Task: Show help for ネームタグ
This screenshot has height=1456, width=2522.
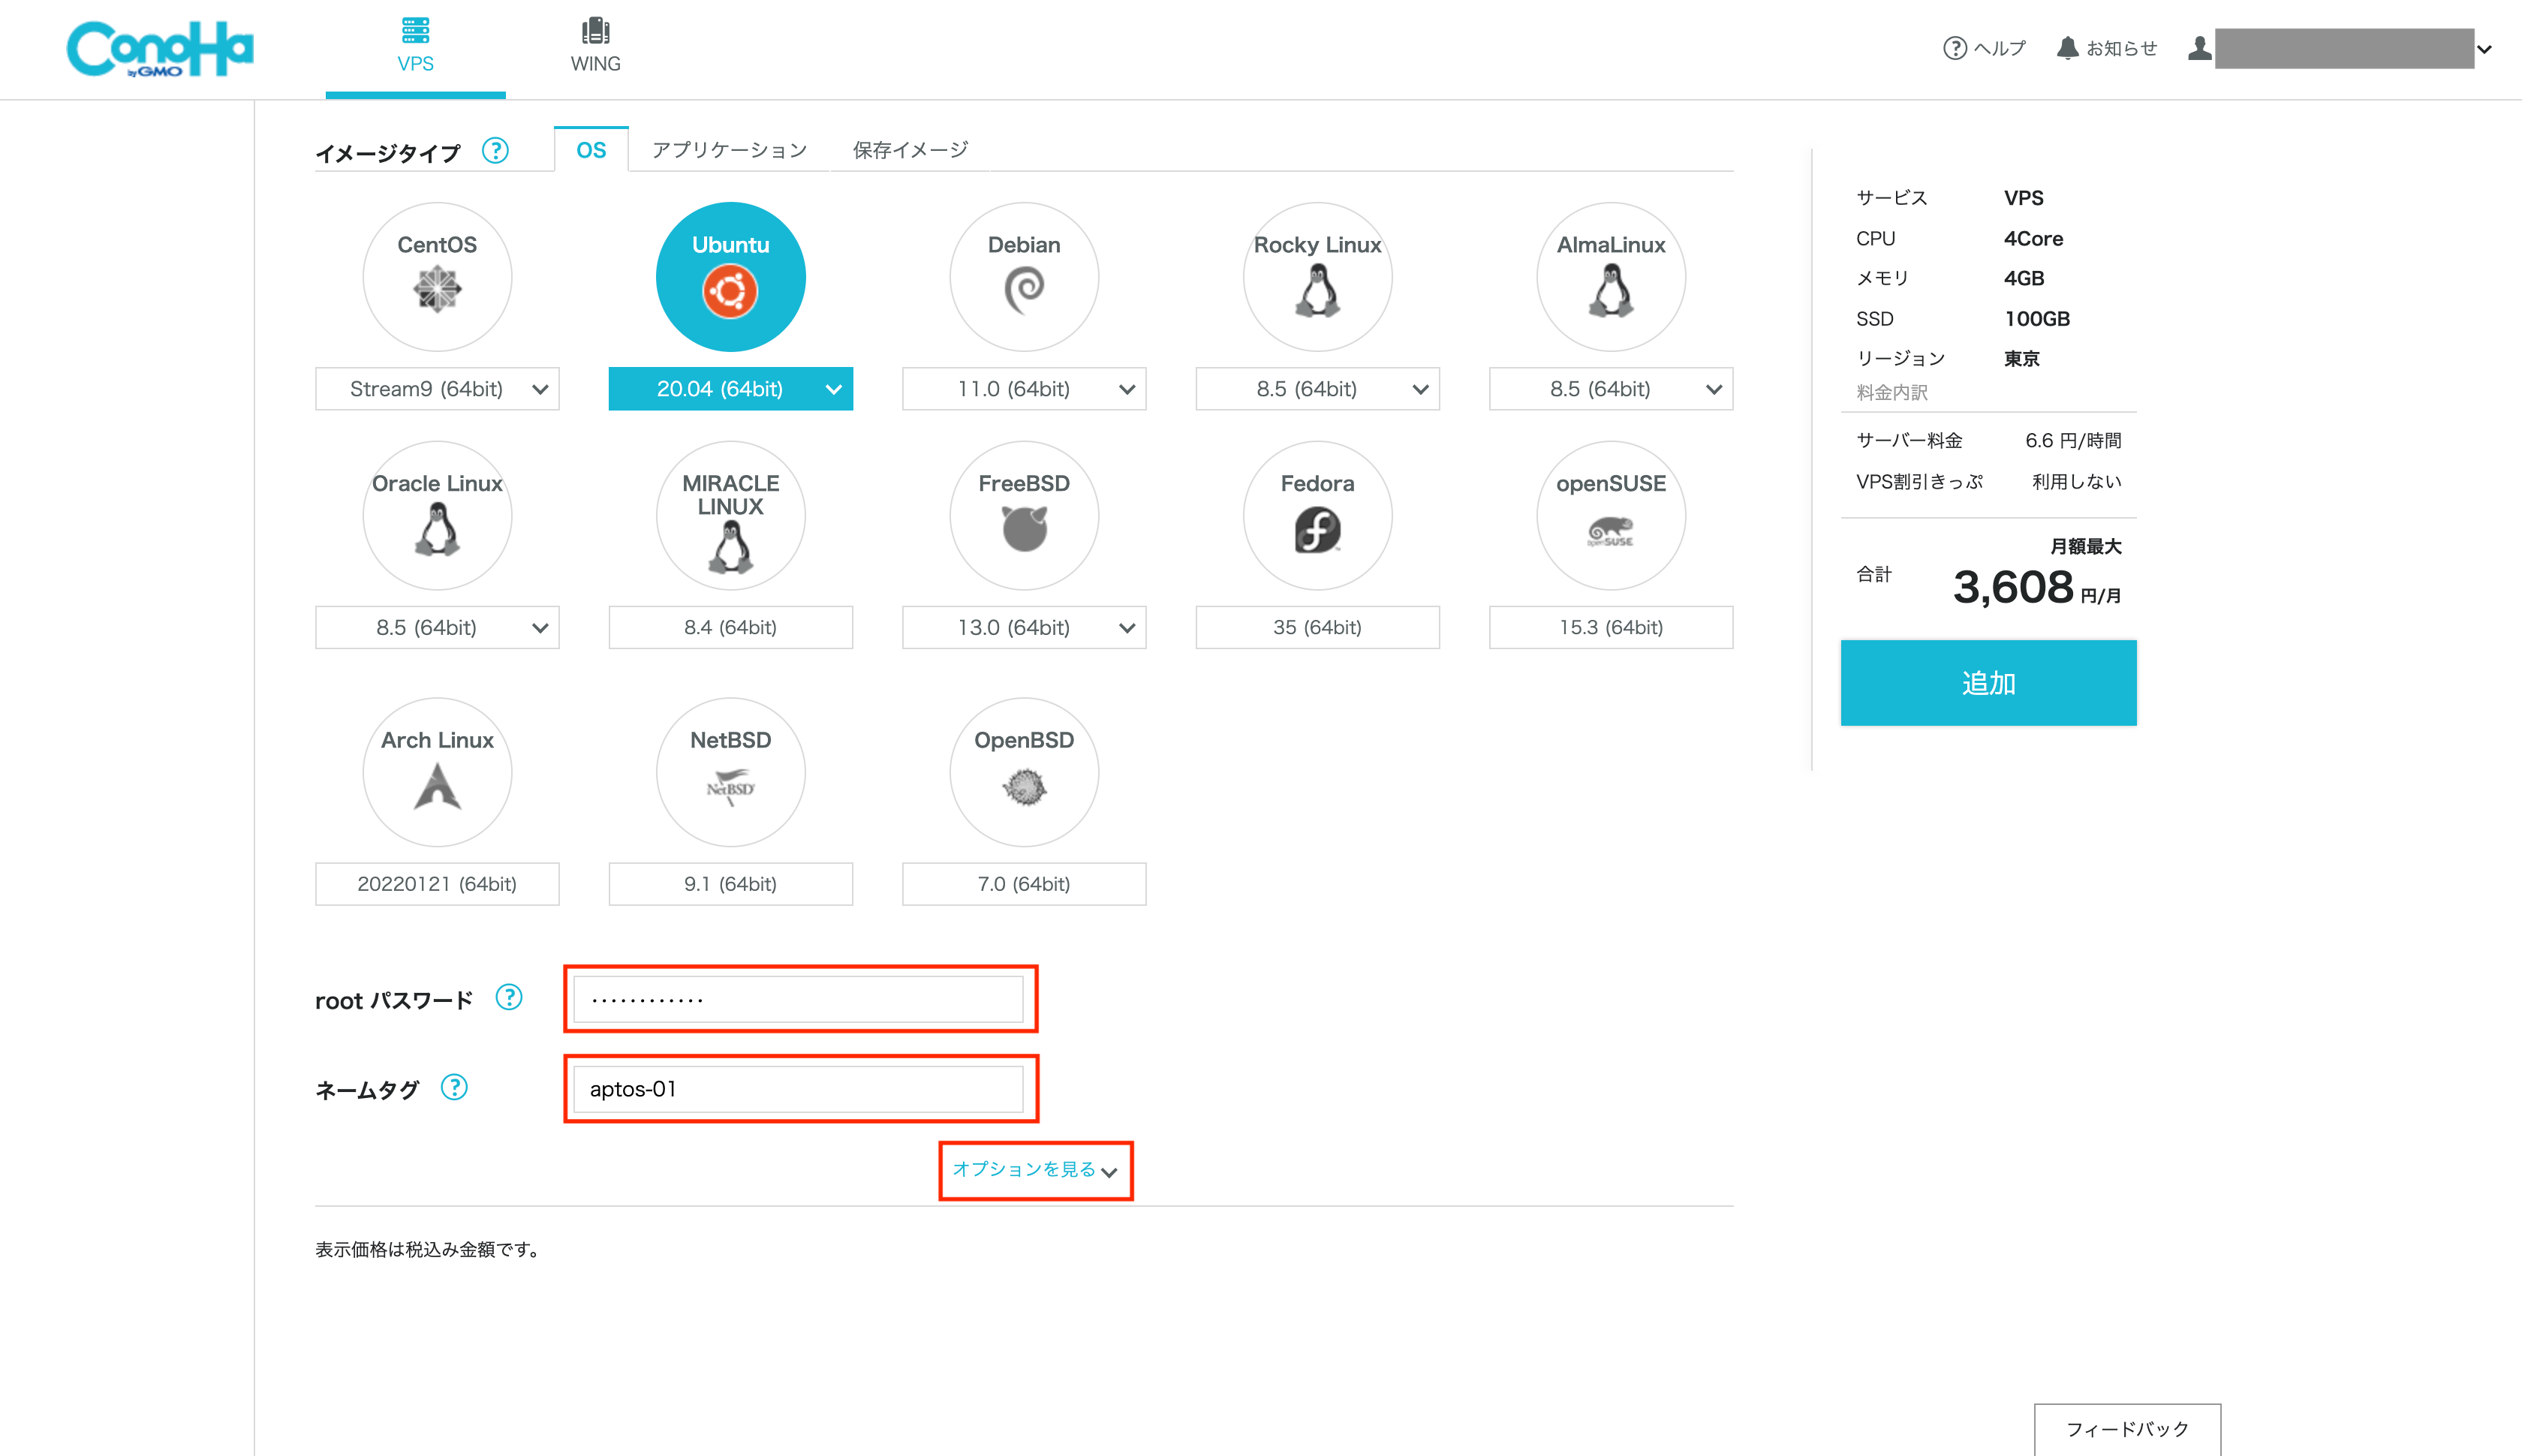Action: click(454, 1087)
